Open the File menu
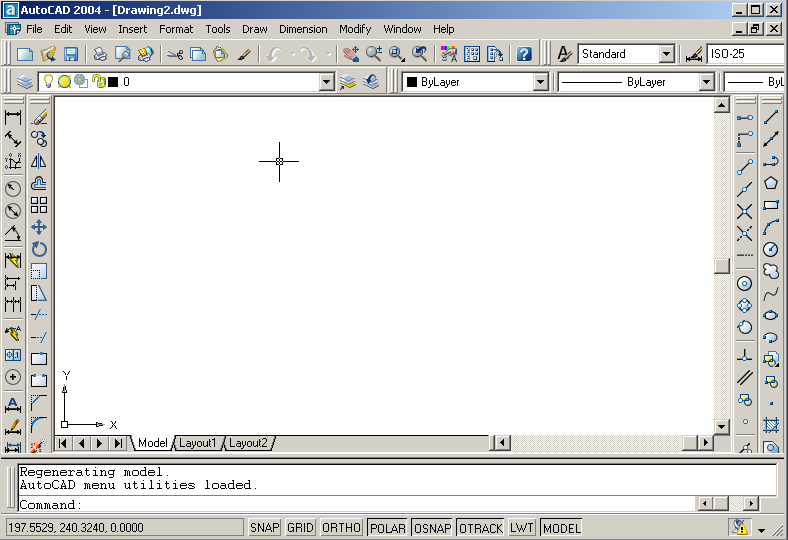The height and width of the screenshot is (540, 788). click(x=34, y=29)
